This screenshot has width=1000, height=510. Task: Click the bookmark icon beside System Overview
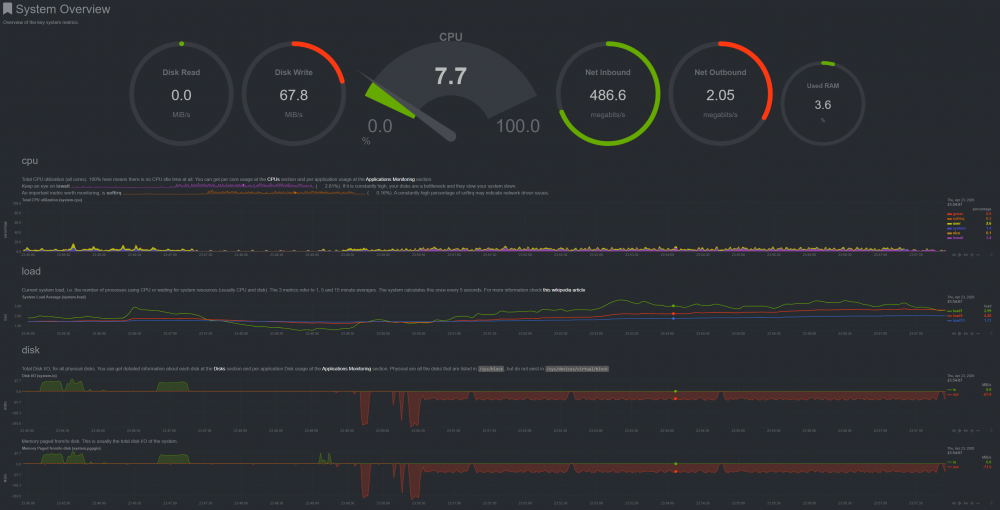(7, 9)
